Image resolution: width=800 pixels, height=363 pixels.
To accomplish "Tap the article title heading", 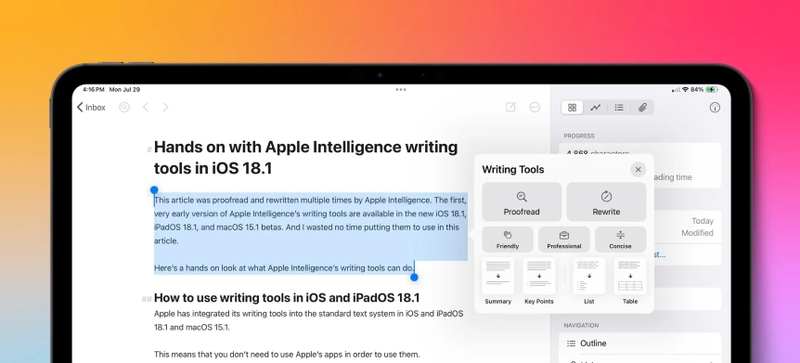I will pos(306,157).
